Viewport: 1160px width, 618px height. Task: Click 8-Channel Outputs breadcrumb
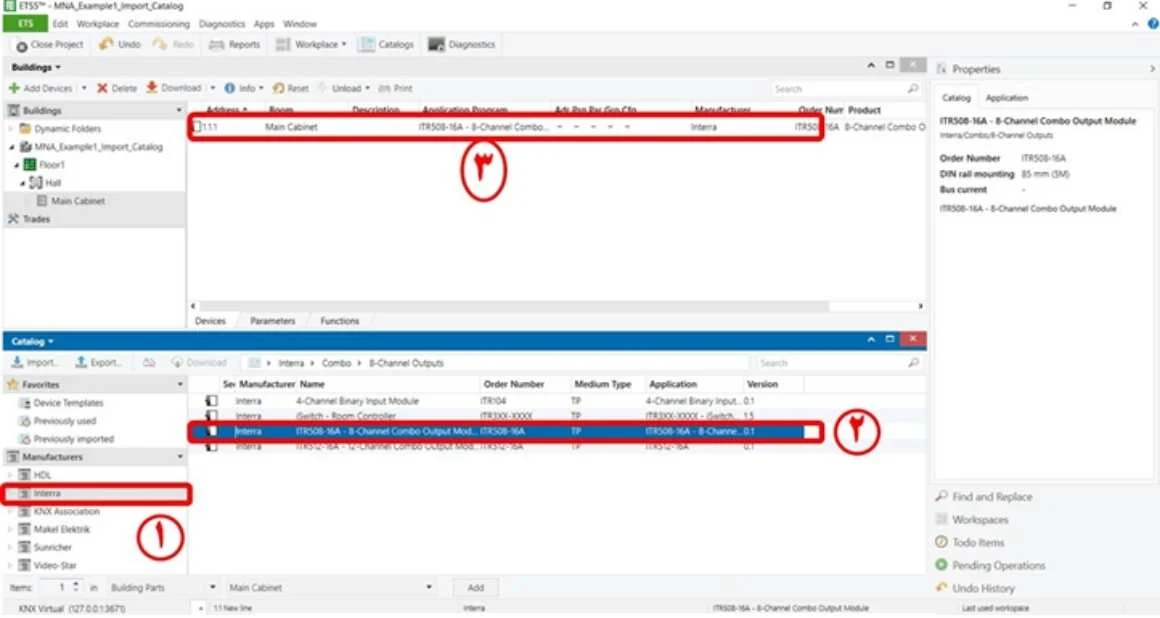tap(406, 363)
